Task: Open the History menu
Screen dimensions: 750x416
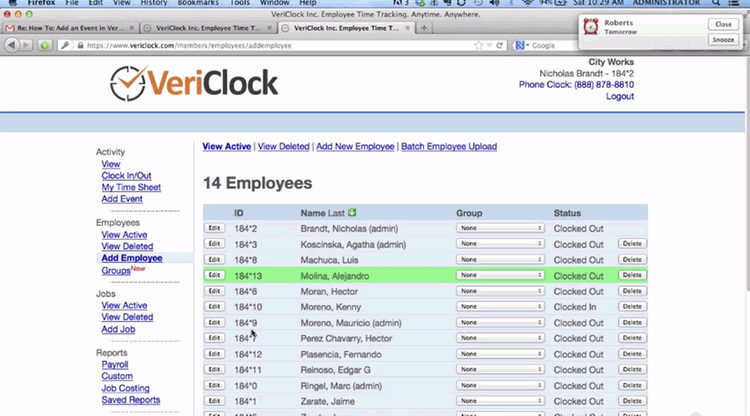Action: pos(153,4)
